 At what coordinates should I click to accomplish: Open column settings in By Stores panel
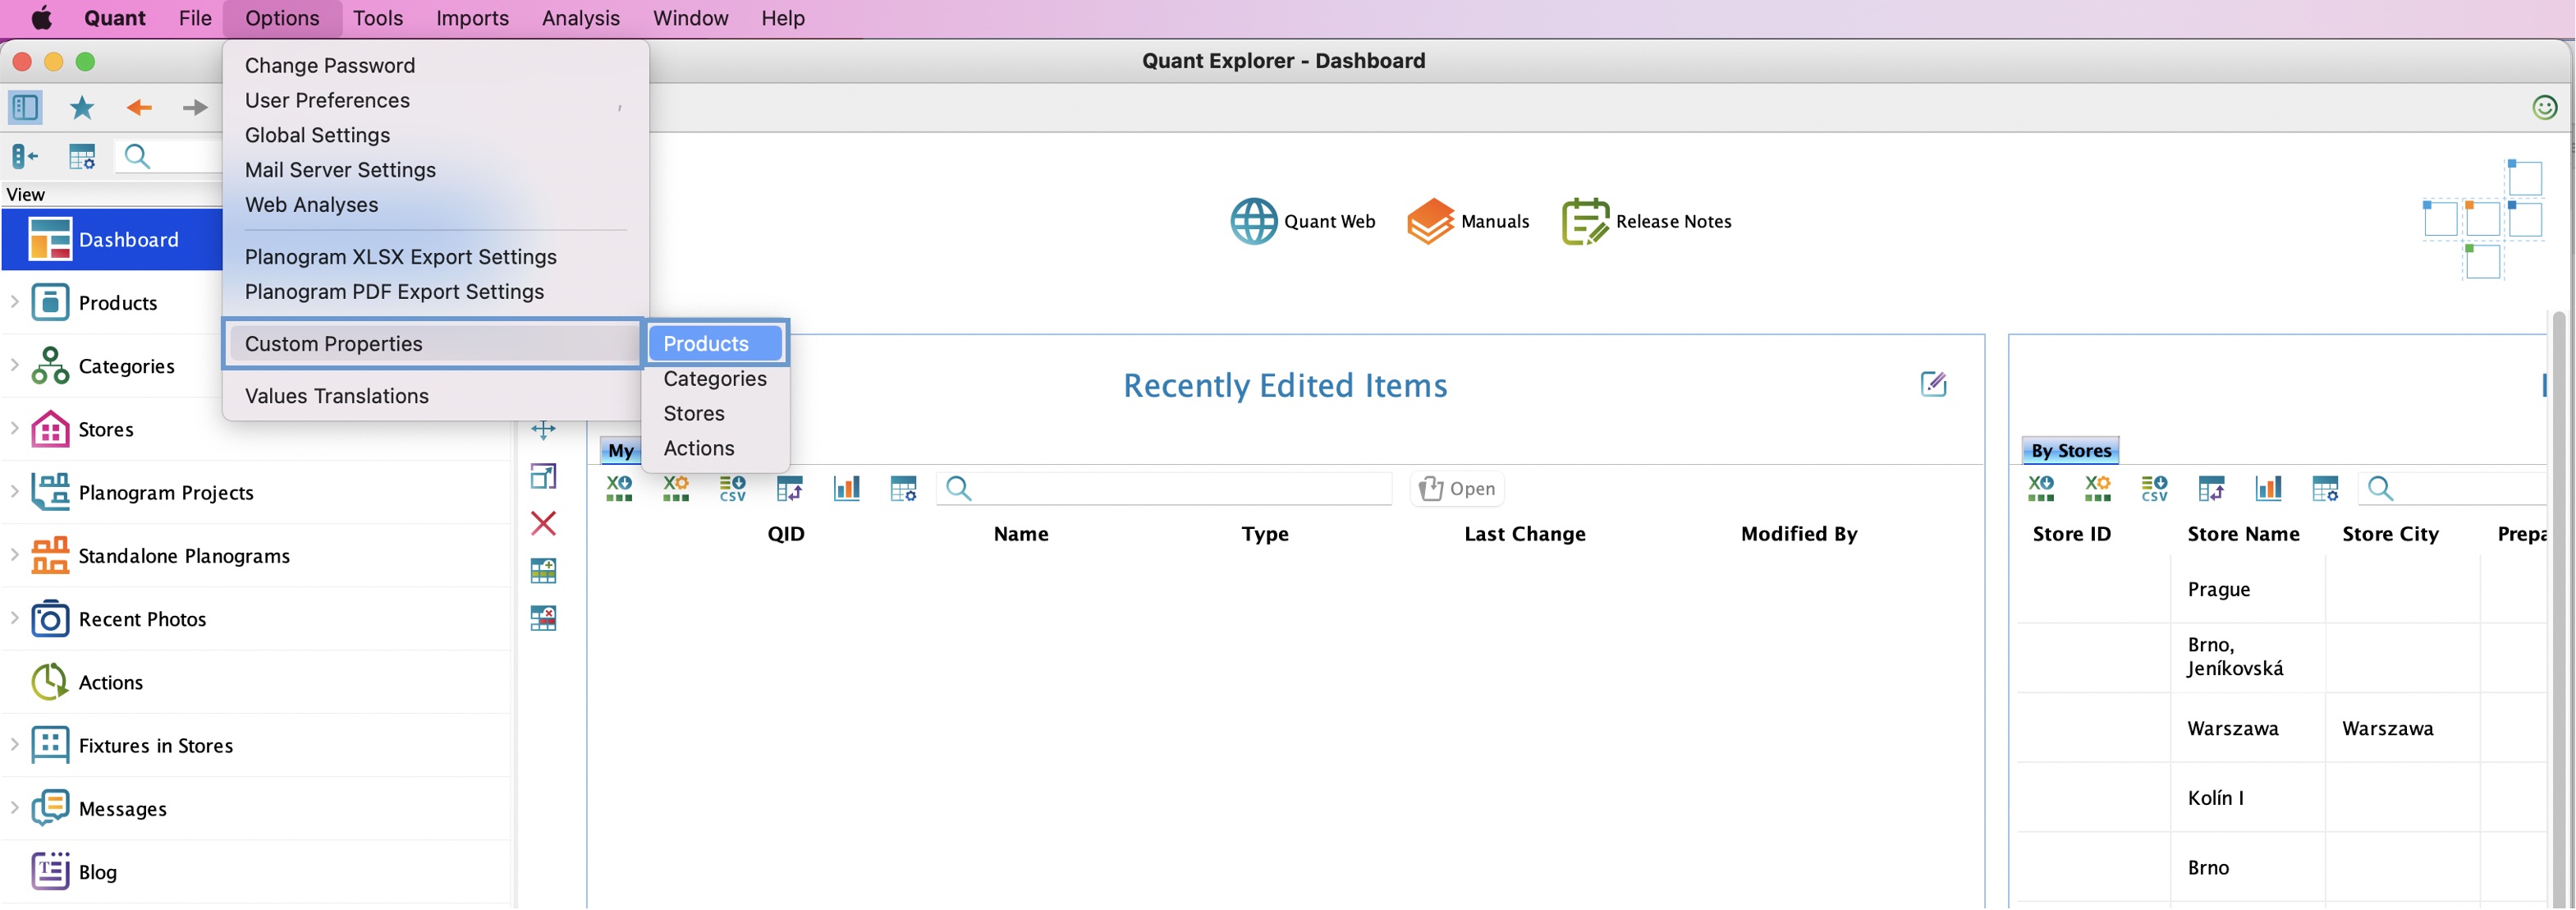pyautogui.click(x=2326, y=489)
